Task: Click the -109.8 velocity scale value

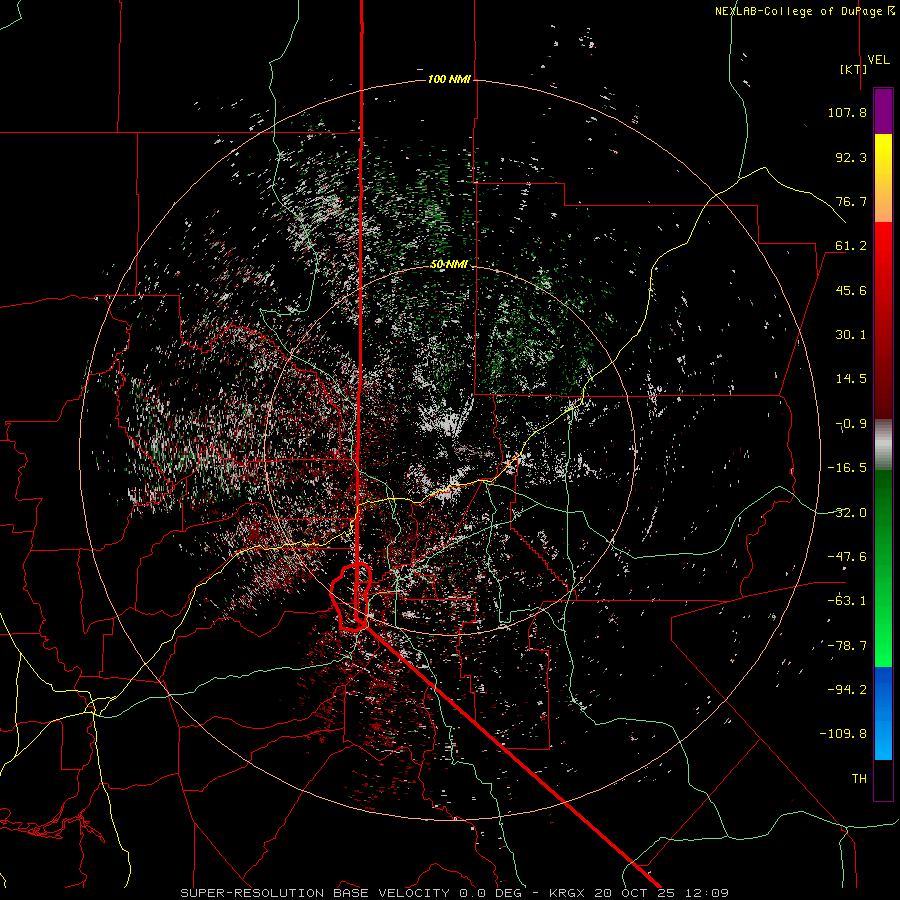Action: (843, 734)
